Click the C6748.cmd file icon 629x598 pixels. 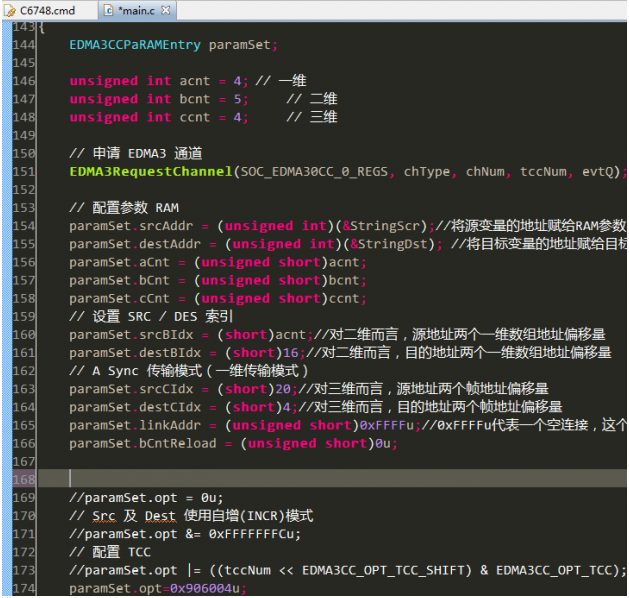coord(10,11)
